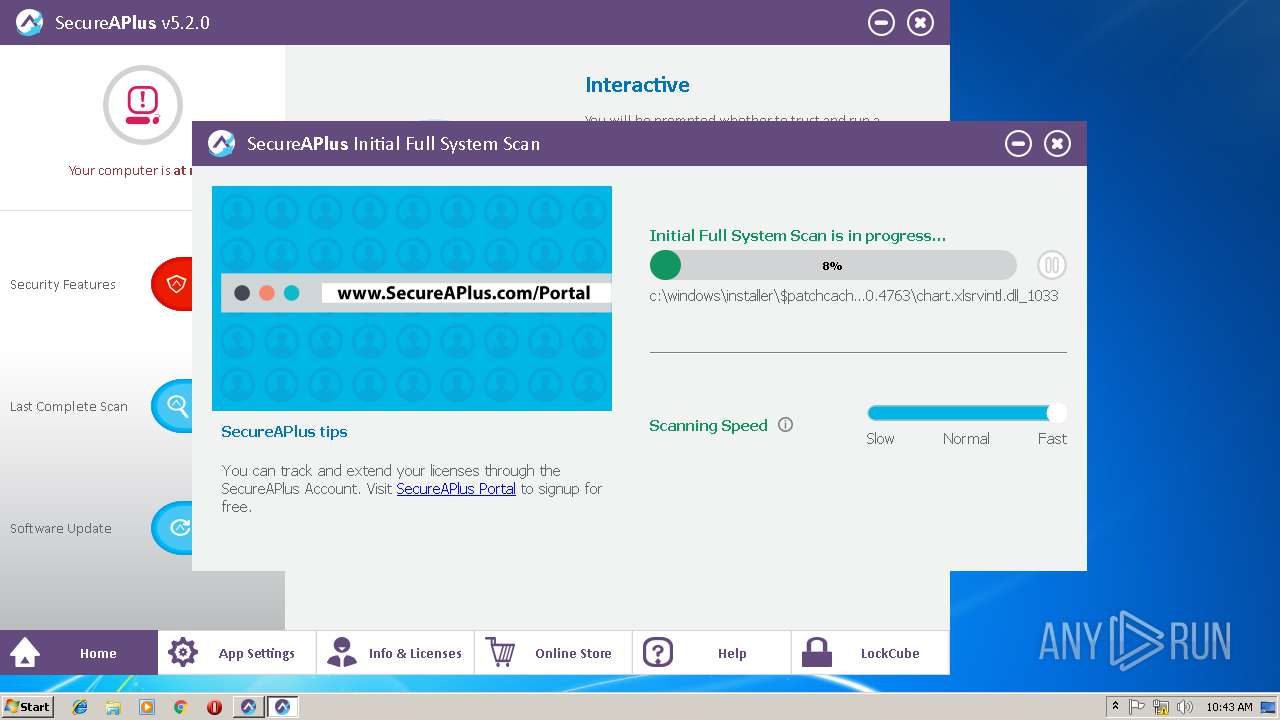
Task: Select the Security Features label
Action: (63, 285)
